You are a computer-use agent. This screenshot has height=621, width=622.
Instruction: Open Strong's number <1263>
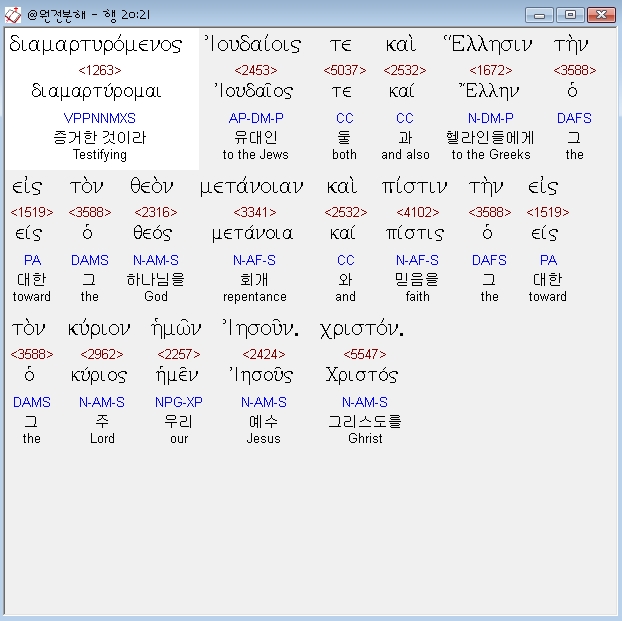pos(100,70)
